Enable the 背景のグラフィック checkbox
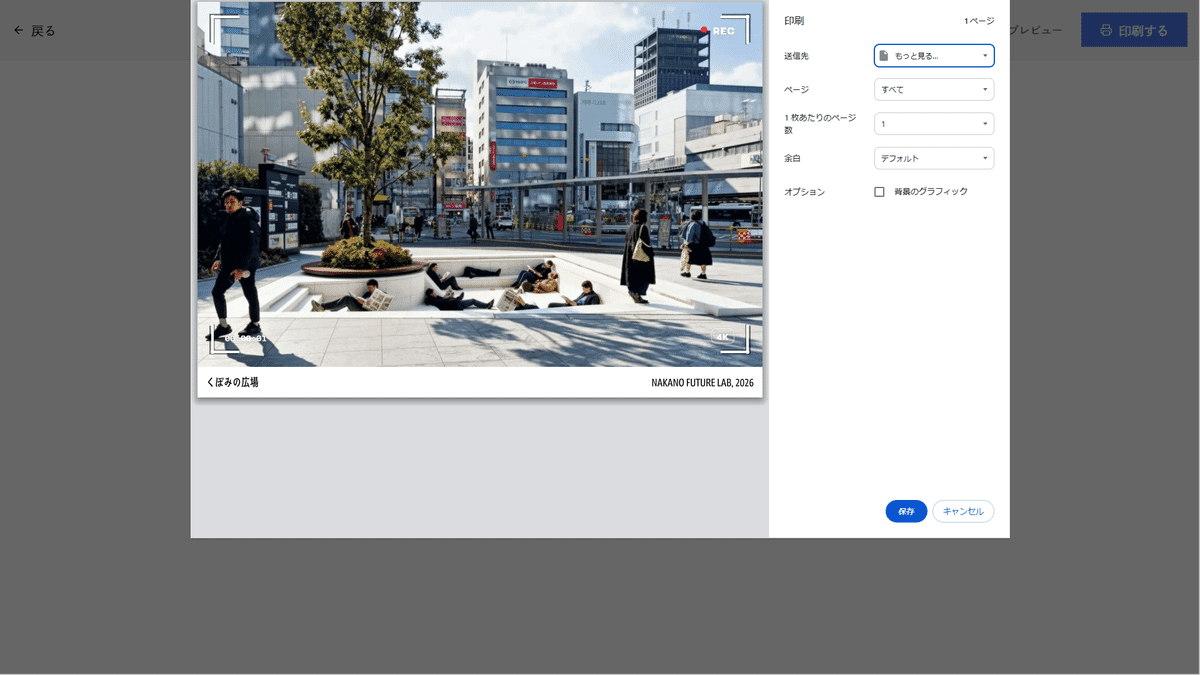The image size is (1200, 675). [x=880, y=192]
